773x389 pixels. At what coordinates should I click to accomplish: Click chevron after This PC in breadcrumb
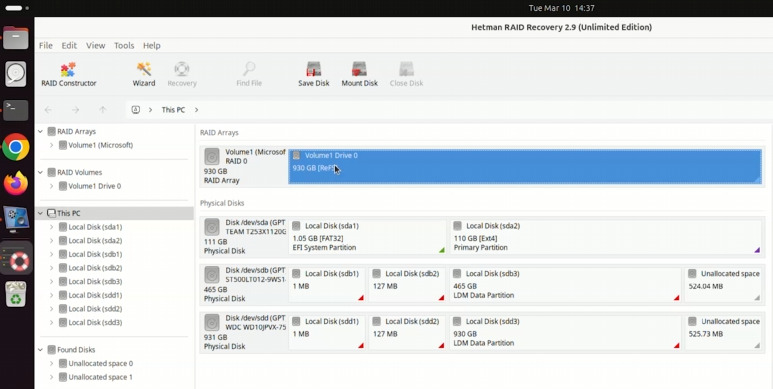(x=196, y=110)
